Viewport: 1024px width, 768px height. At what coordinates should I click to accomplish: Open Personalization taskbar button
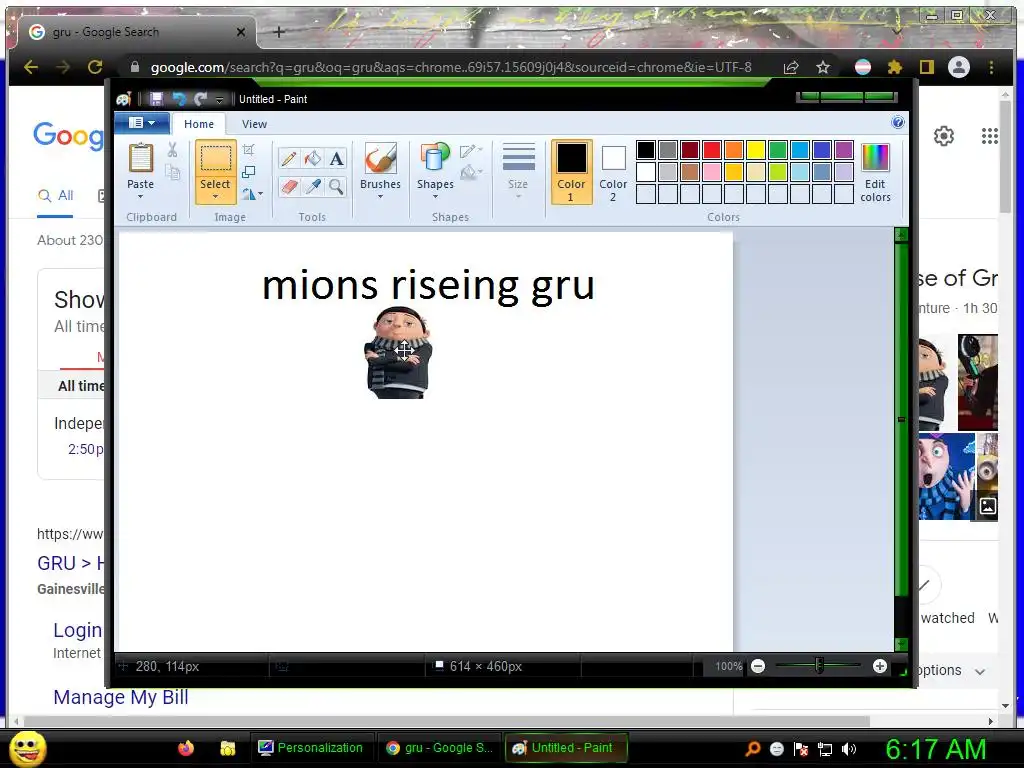click(x=311, y=748)
